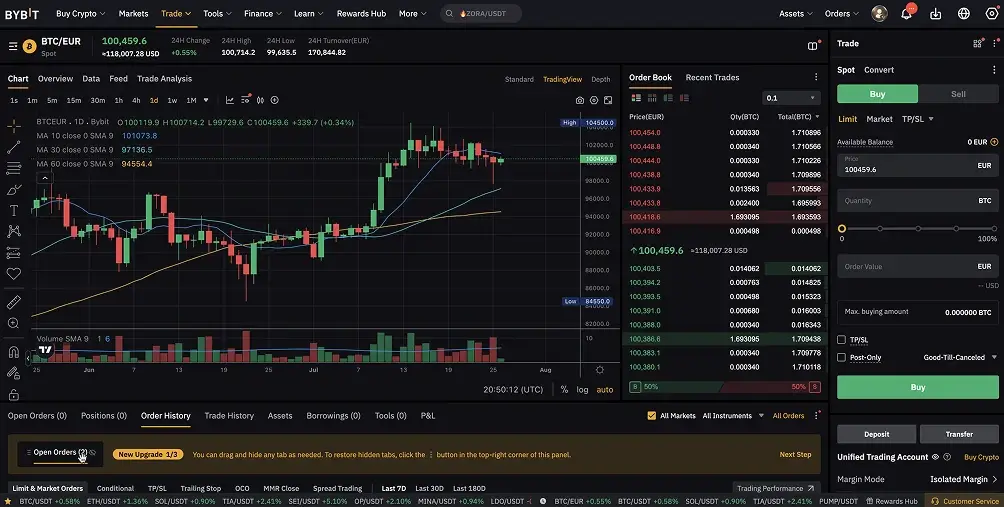Open Customer Service link
This screenshot has width=1004, height=507.
pyautogui.click(x=965, y=501)
